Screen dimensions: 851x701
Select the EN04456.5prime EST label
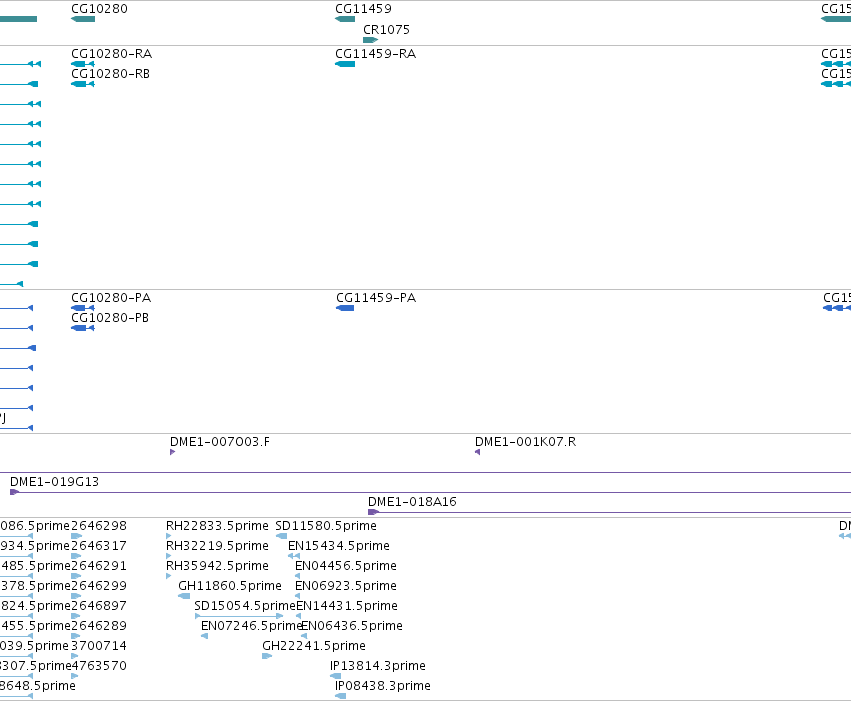click(346, 566)
